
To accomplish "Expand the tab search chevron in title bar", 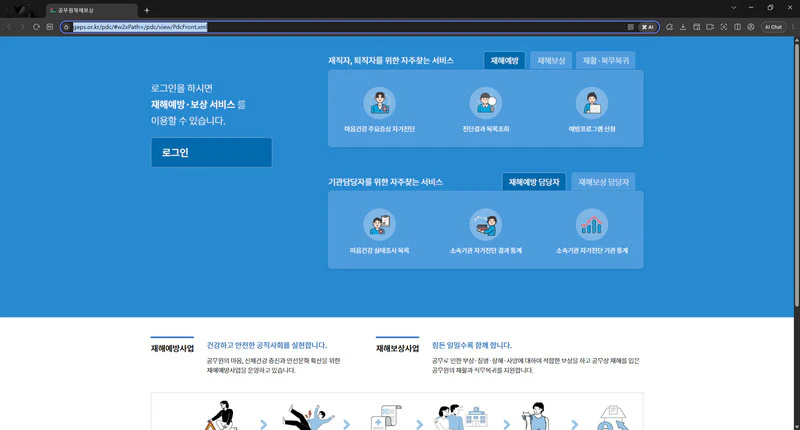I will pyautogui.click(x=734, y=8).
